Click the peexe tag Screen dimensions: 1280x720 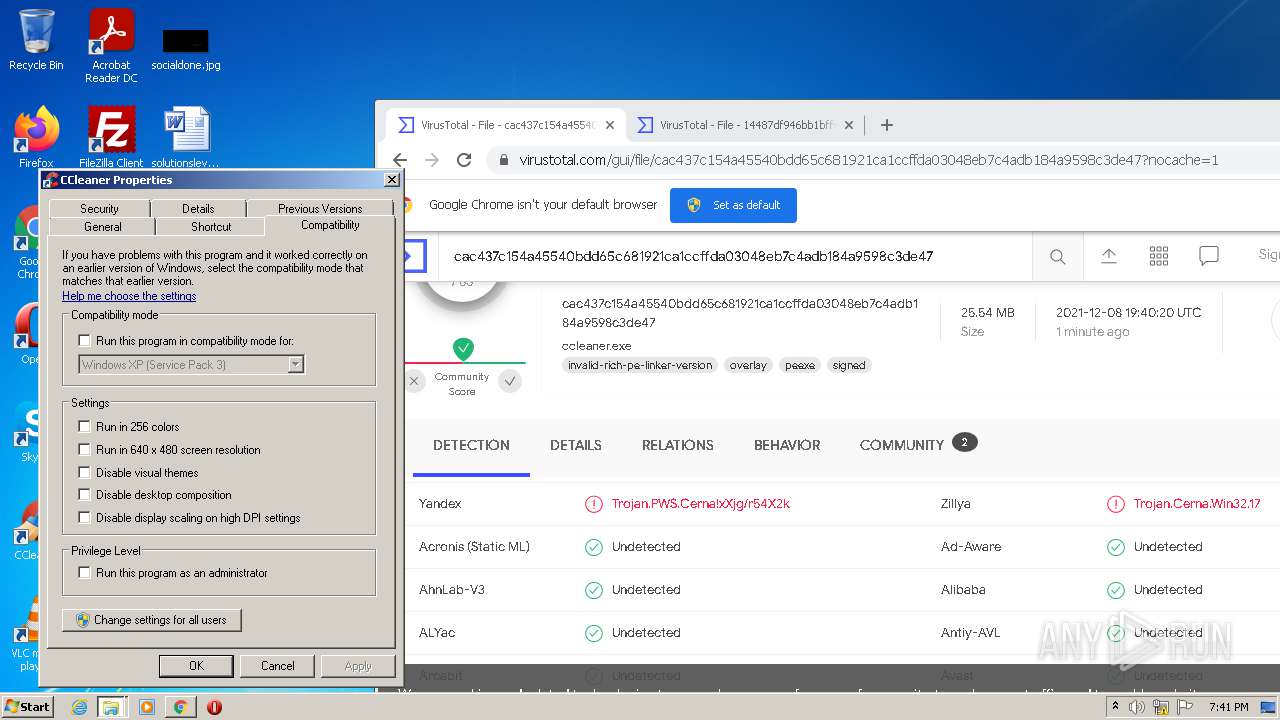tap(800, 366)
